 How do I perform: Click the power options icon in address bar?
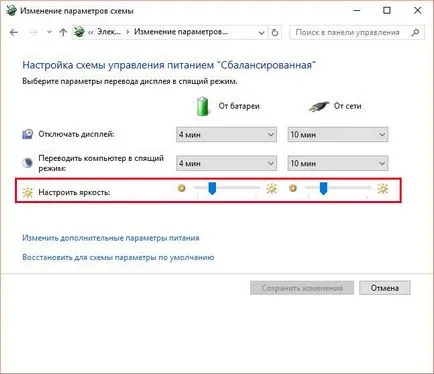pyautogui.click(x=79, y=32)
